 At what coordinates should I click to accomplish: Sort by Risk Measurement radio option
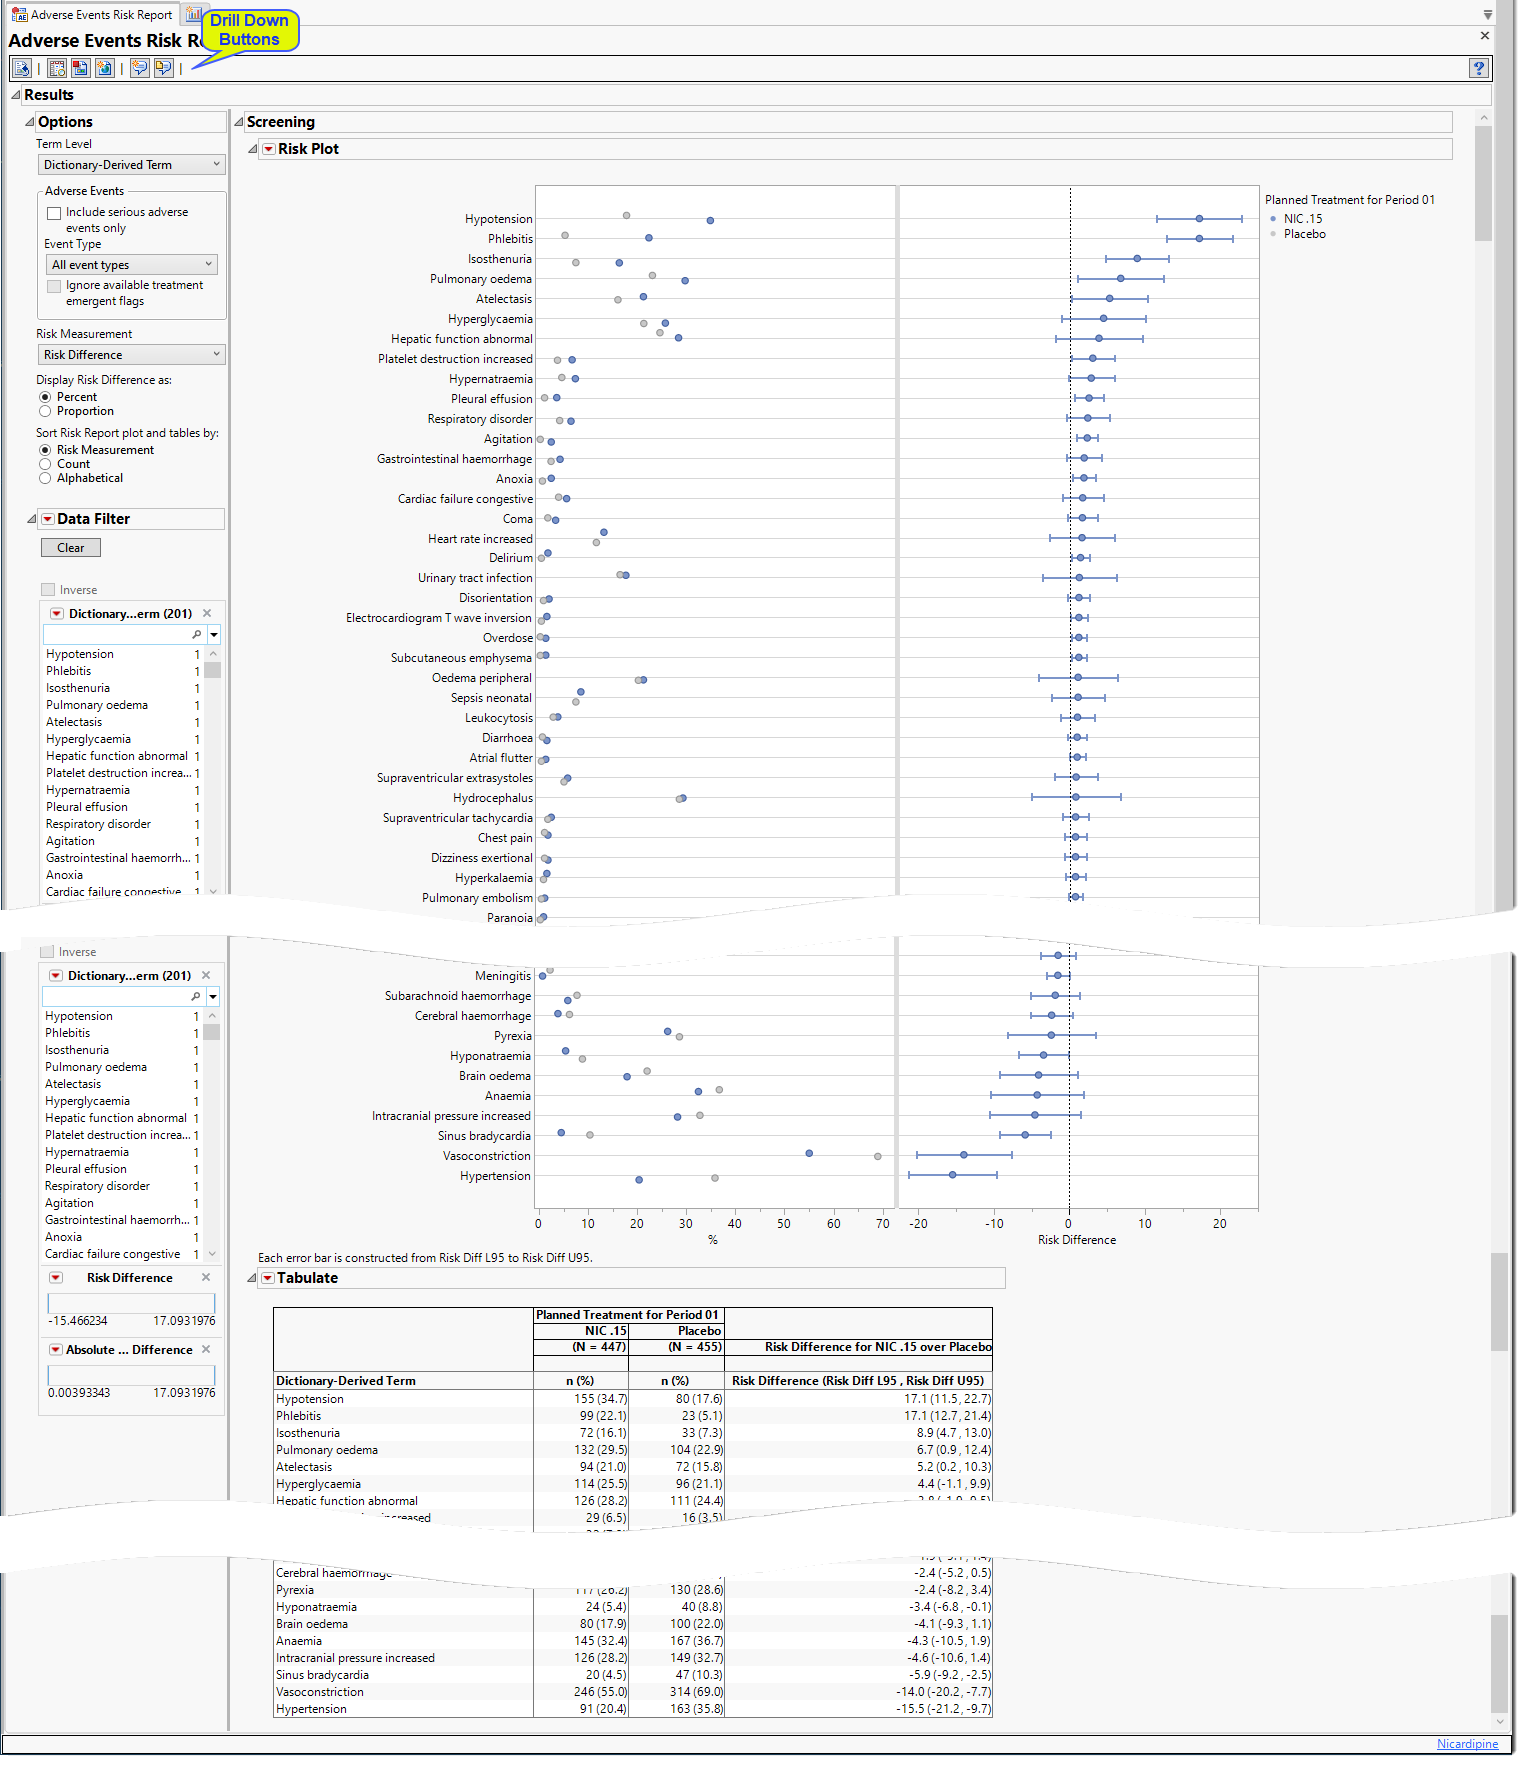pos(45,450)
